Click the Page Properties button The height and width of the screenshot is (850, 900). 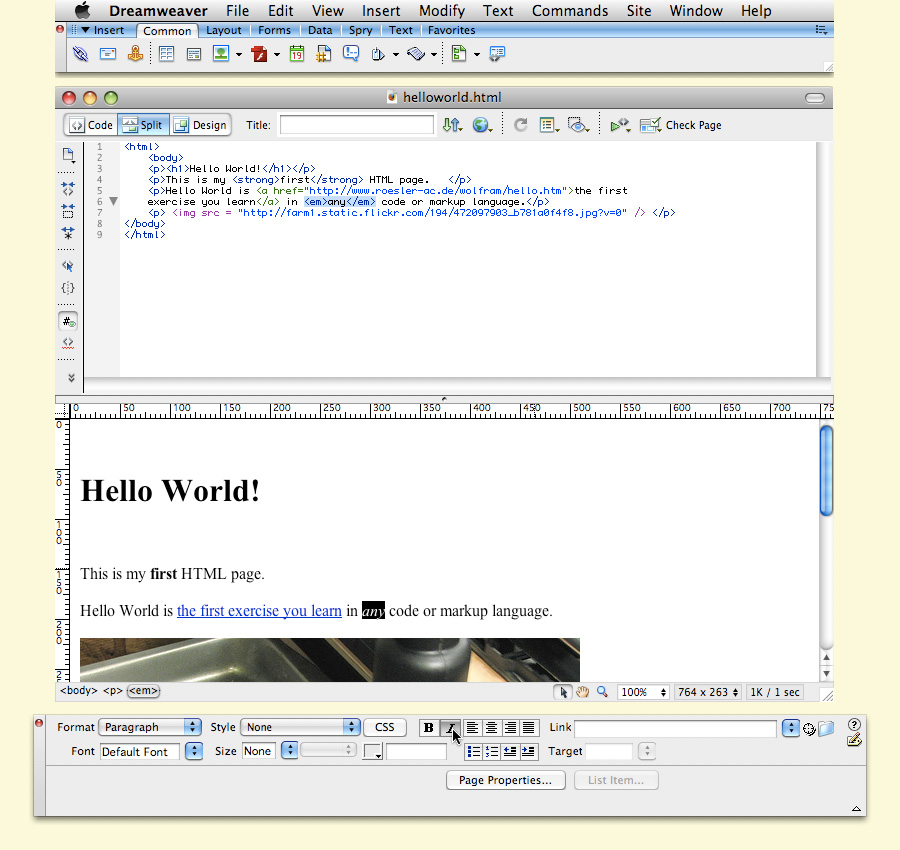pyautogui.click(x=505, y=780)
